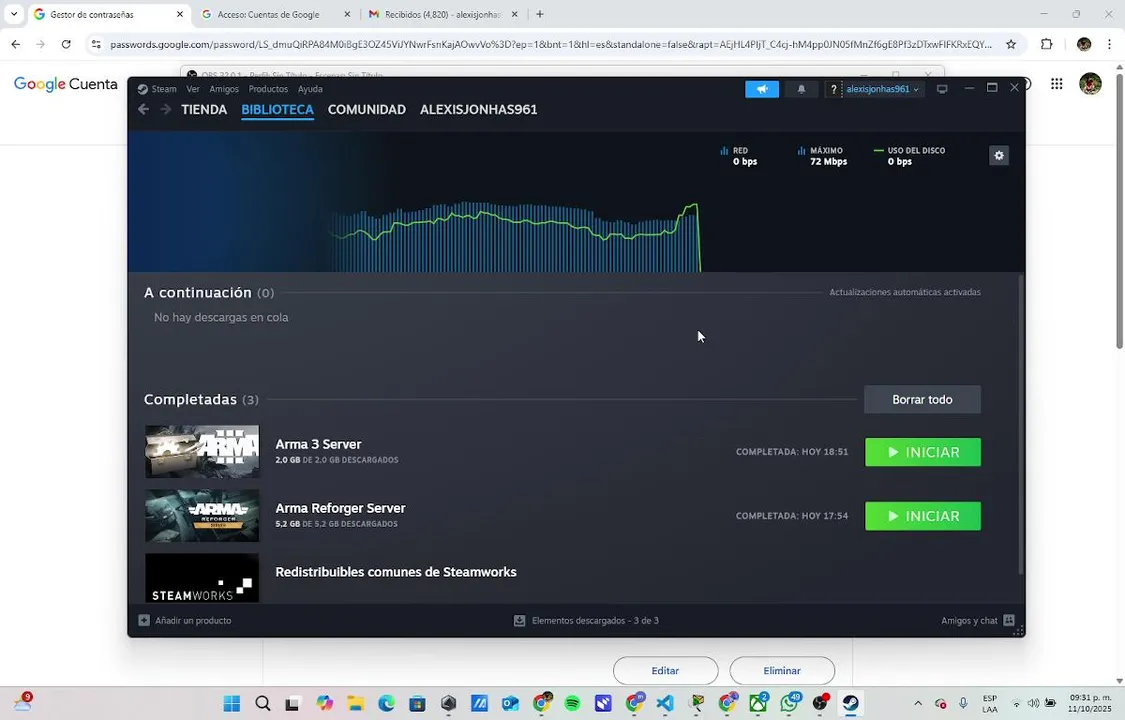Open the Ayuda menu
The width and height of the screenshot is (1125, 720).
[x=310, y=89]
